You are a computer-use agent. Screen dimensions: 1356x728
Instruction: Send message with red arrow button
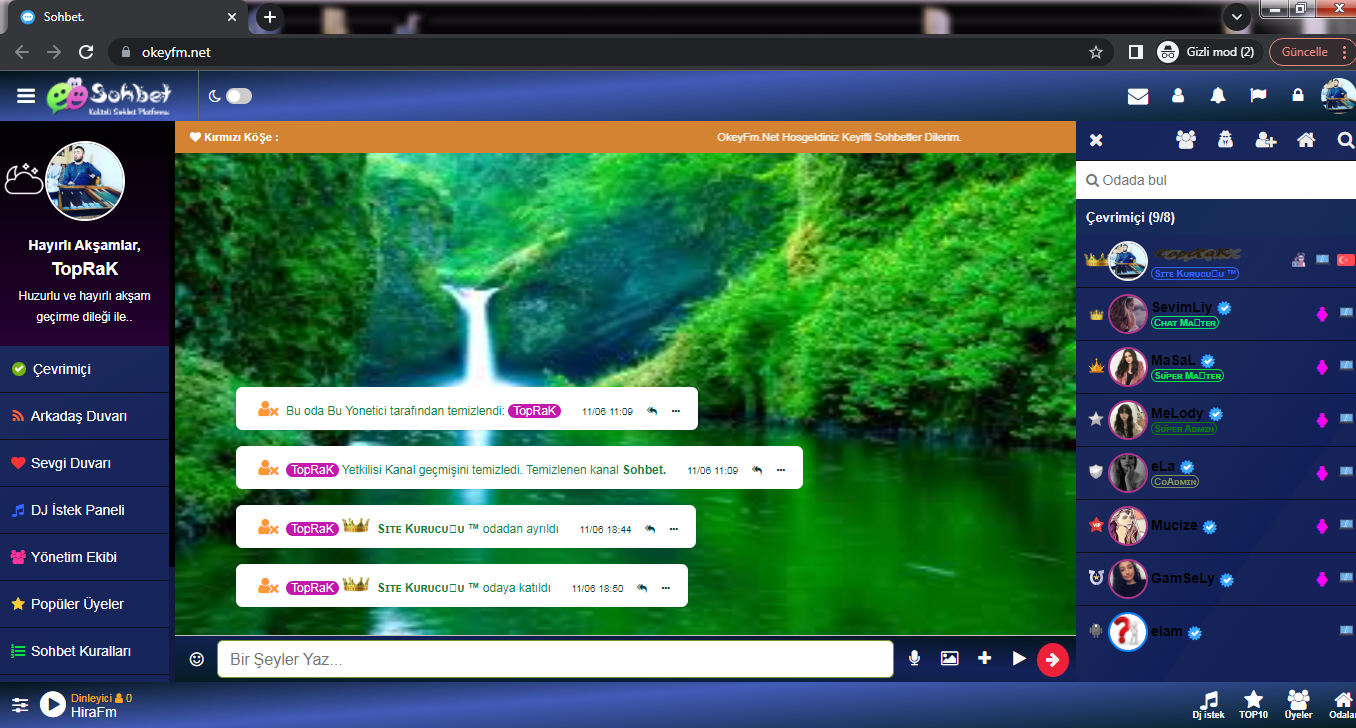pyautogui.click(x=1053, y=659)
